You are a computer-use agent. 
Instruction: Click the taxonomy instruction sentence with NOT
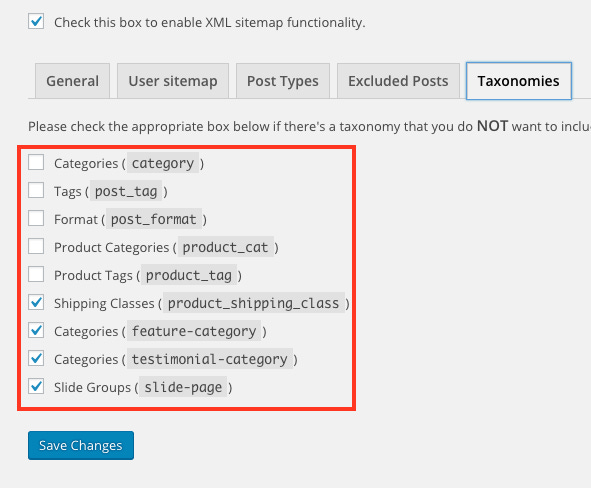coord(309,126)
